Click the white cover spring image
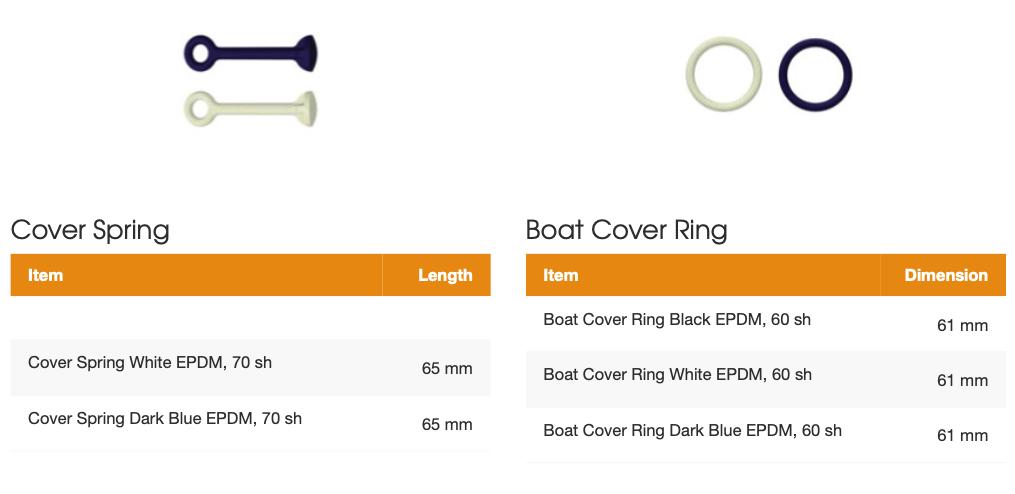This screenshot has width=1015, height=494. coord(251,108)
